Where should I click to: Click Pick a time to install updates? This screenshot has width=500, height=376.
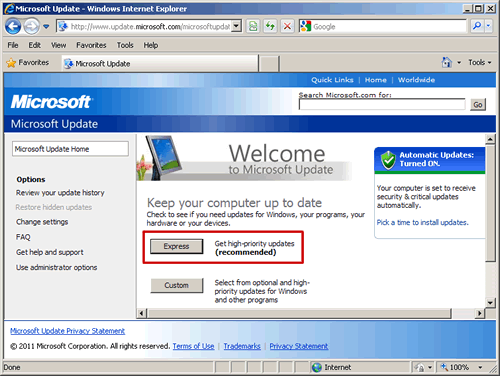click(x=422, y=223)
